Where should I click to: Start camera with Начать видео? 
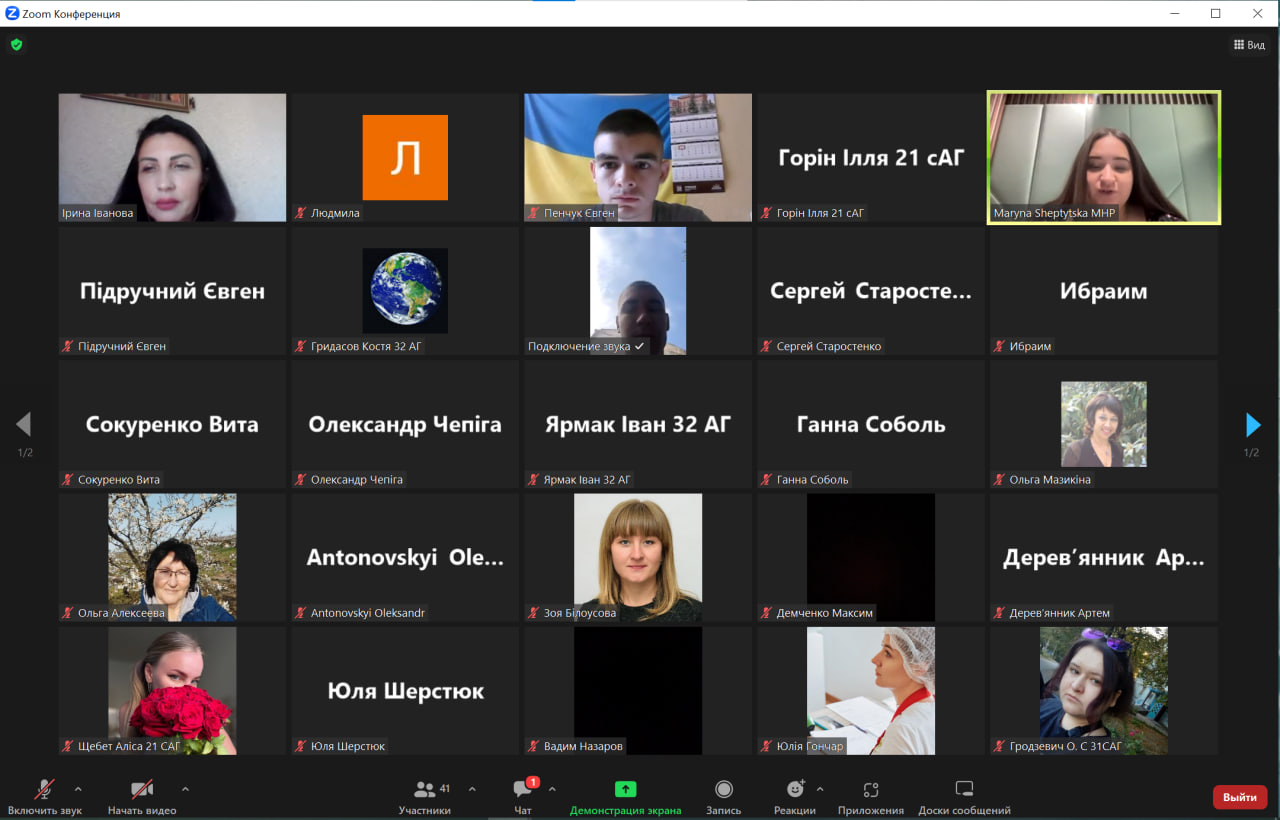coord(142,797)
